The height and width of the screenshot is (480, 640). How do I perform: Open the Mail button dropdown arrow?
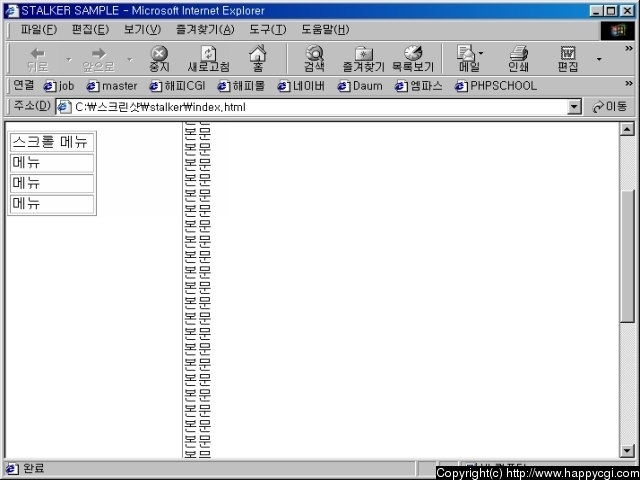pyautogui.click(x=481, y=53)
